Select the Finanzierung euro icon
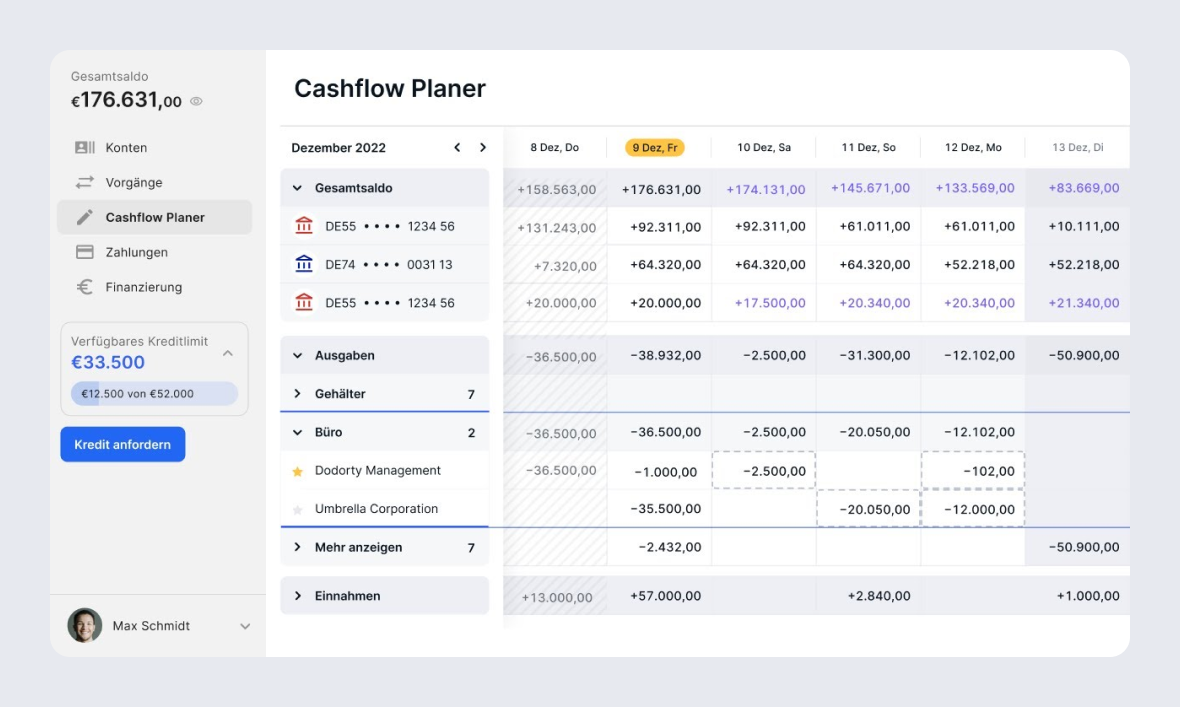The image size is (1180, 707). (x=85, y=287)
